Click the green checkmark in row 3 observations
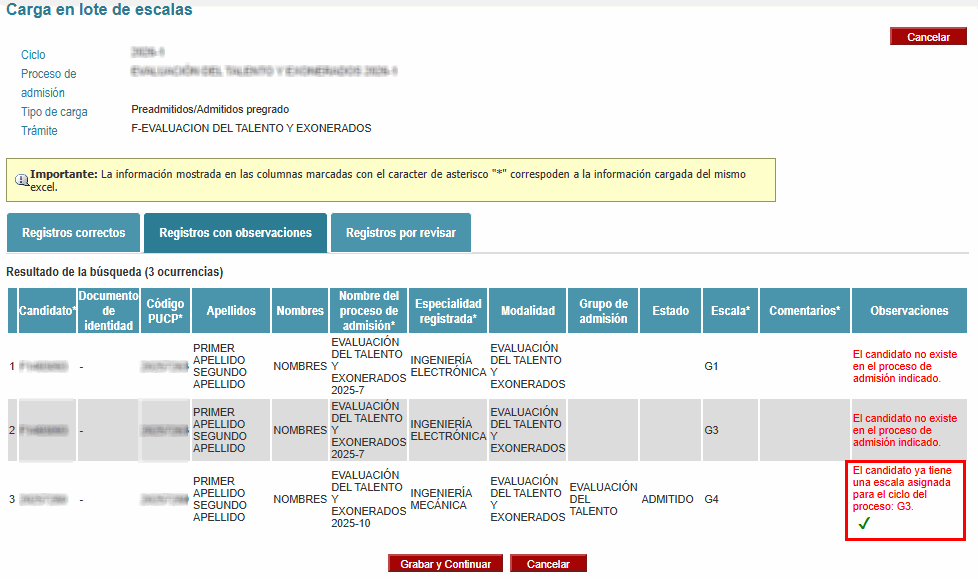Screen dimensions: 978x579 pyautogui.click(x=864, y=523)
